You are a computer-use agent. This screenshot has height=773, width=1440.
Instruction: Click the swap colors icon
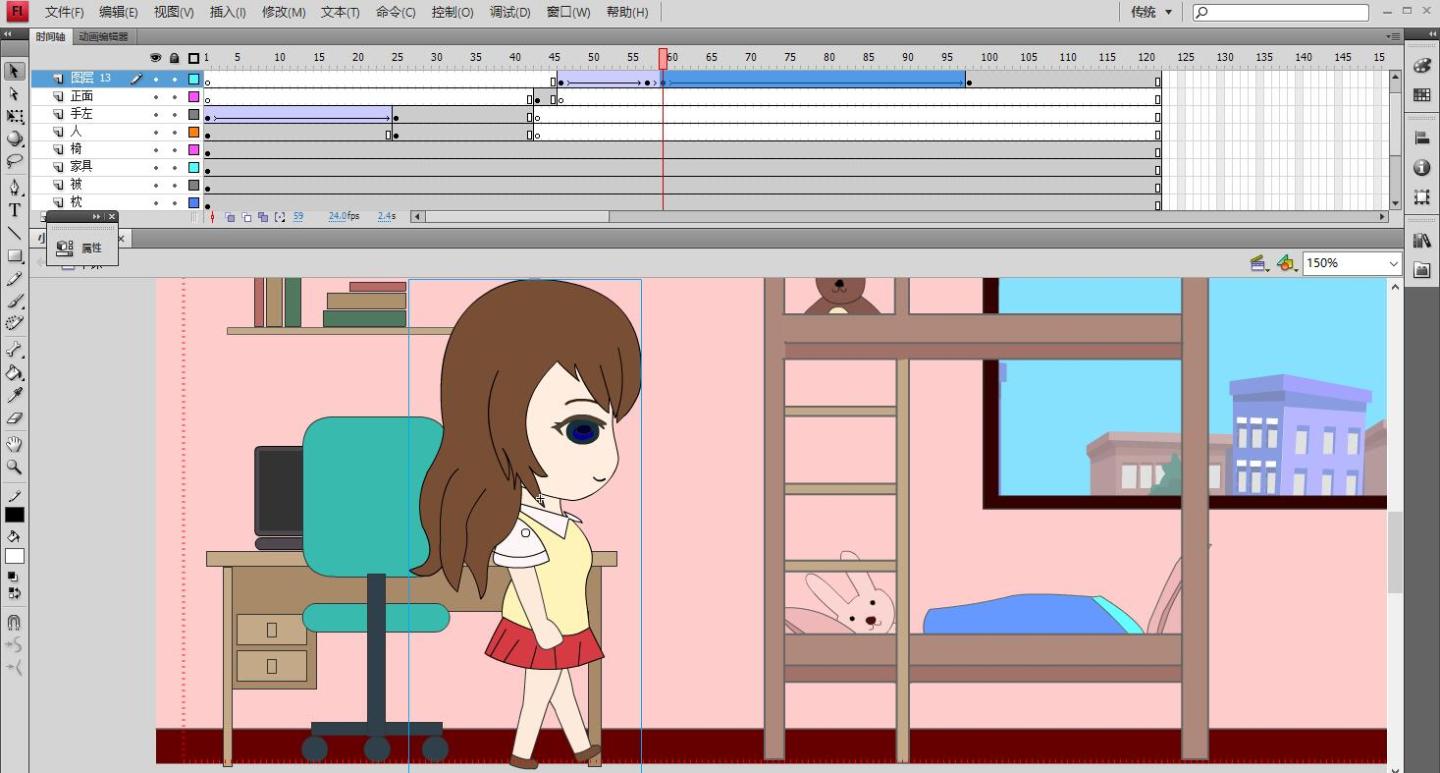[13, 593]
